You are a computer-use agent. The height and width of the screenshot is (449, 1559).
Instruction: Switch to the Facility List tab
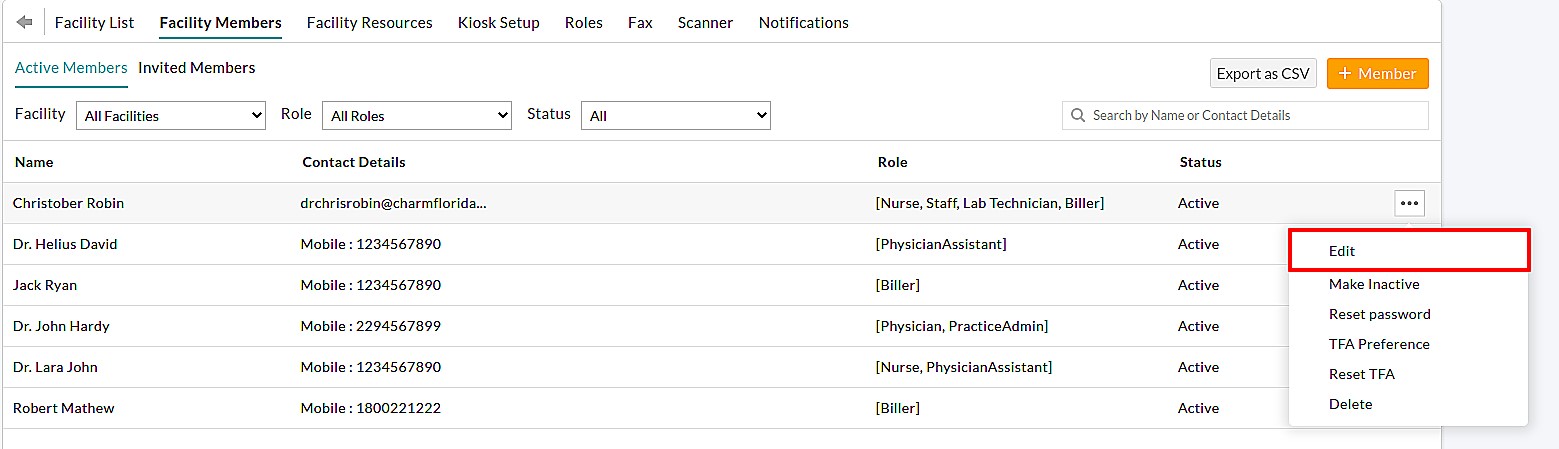[94, 22]
